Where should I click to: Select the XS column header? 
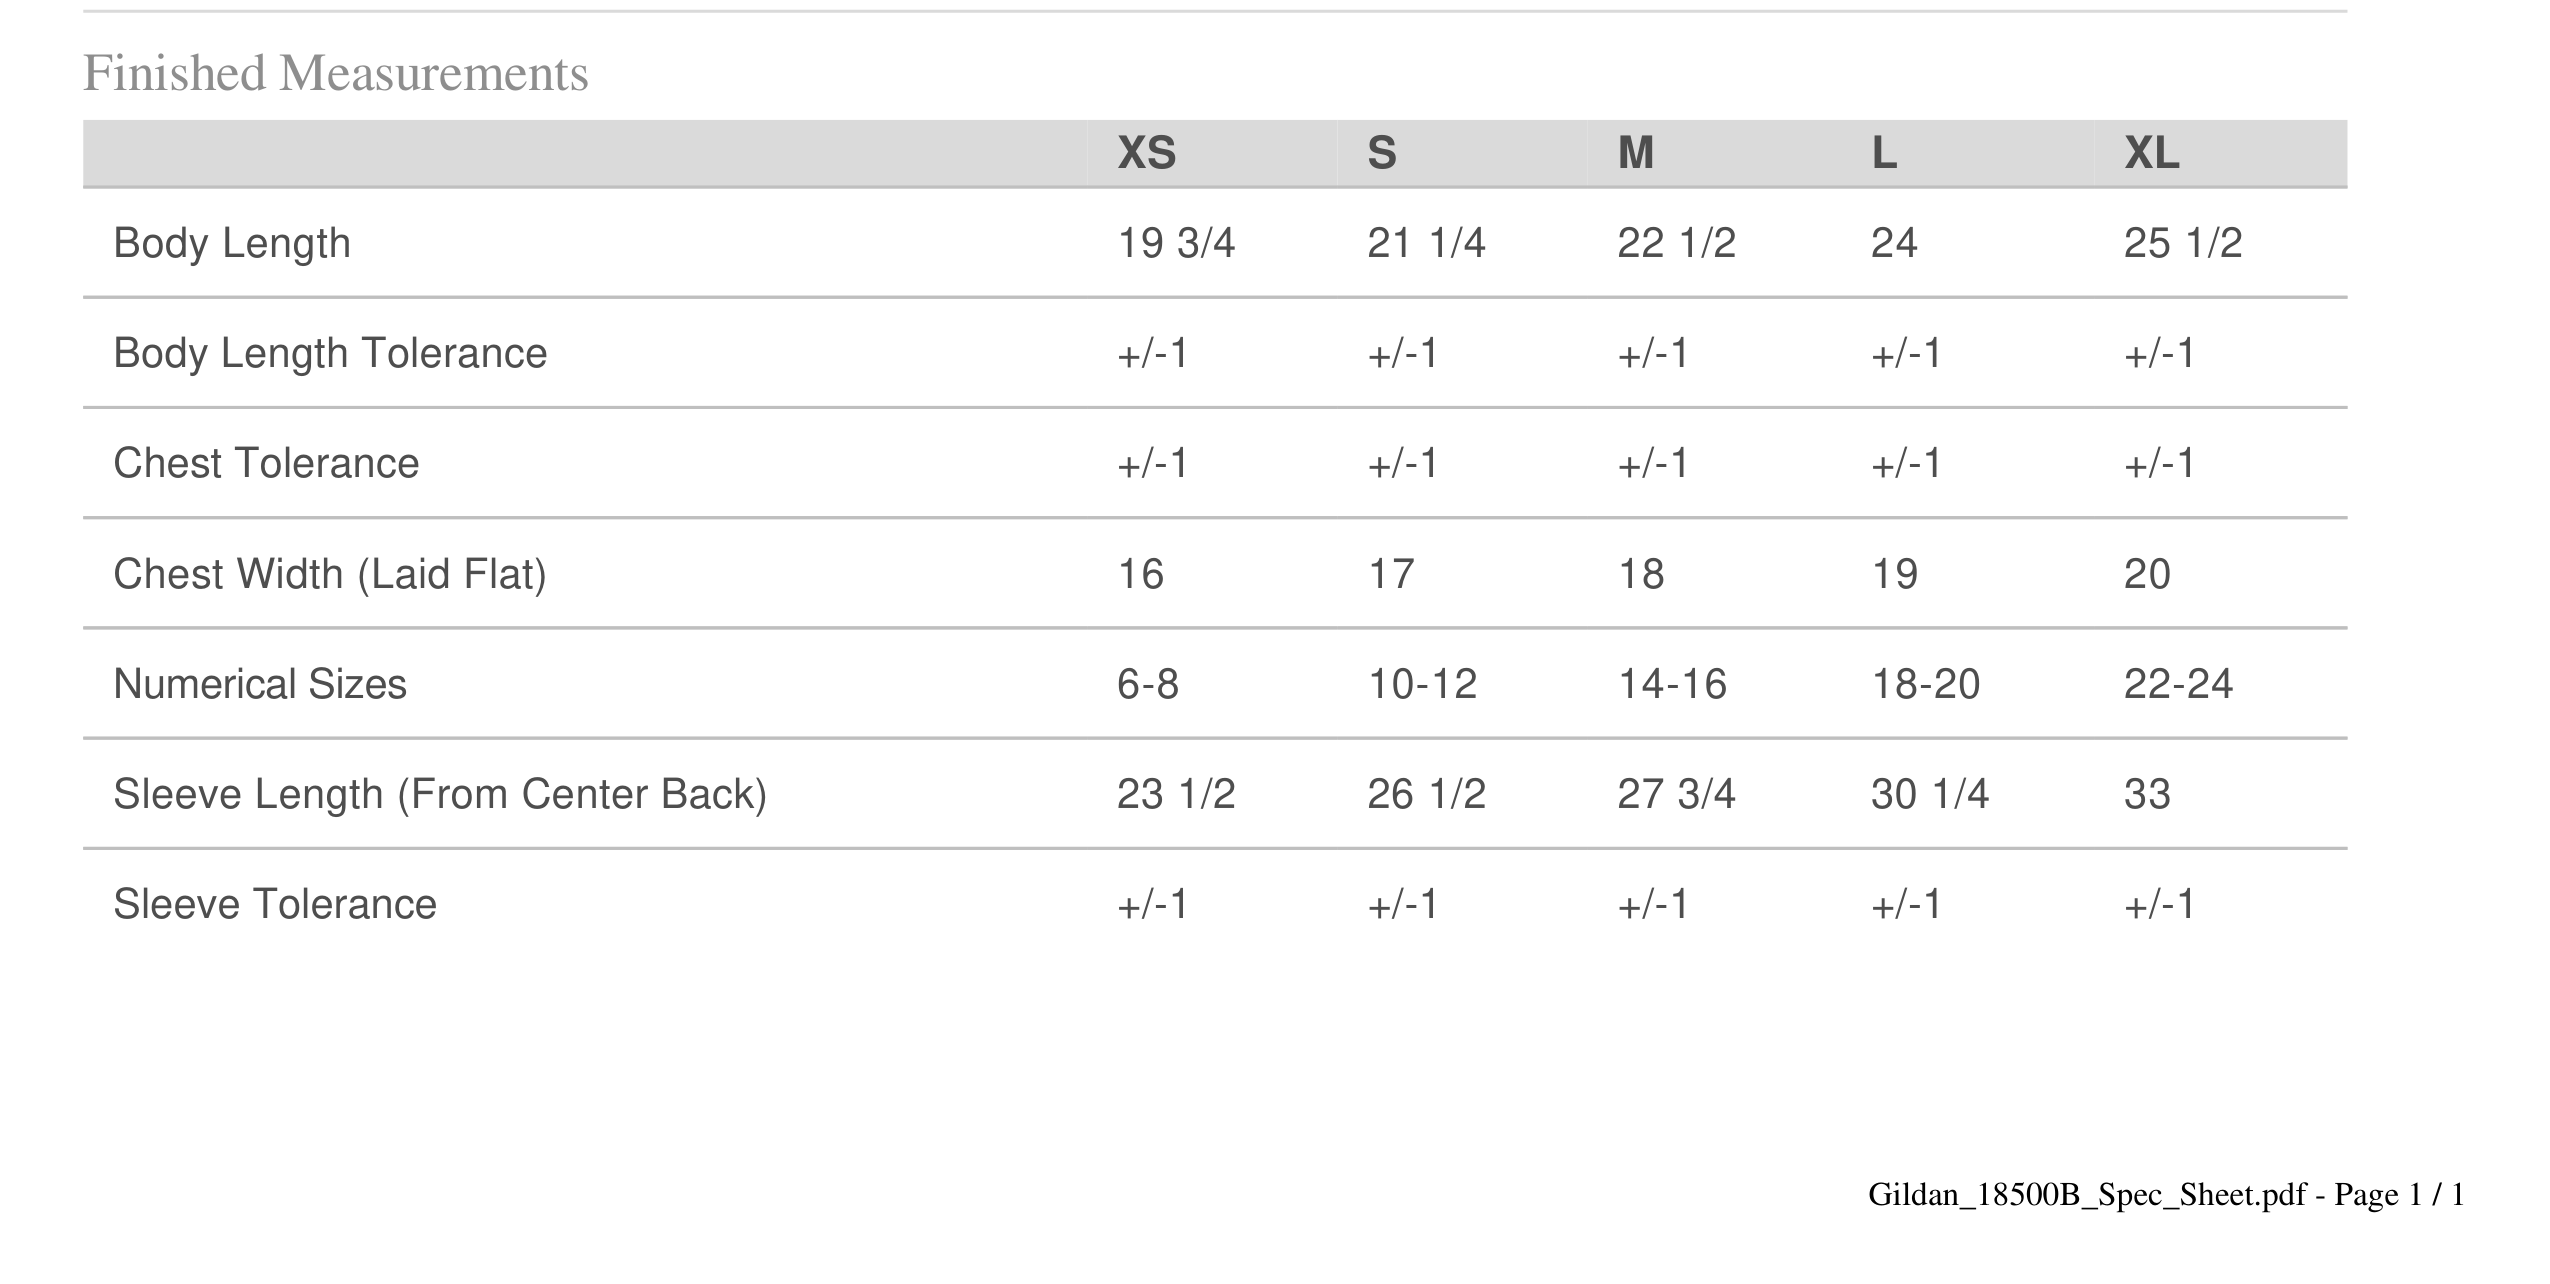pos(1146,153)
